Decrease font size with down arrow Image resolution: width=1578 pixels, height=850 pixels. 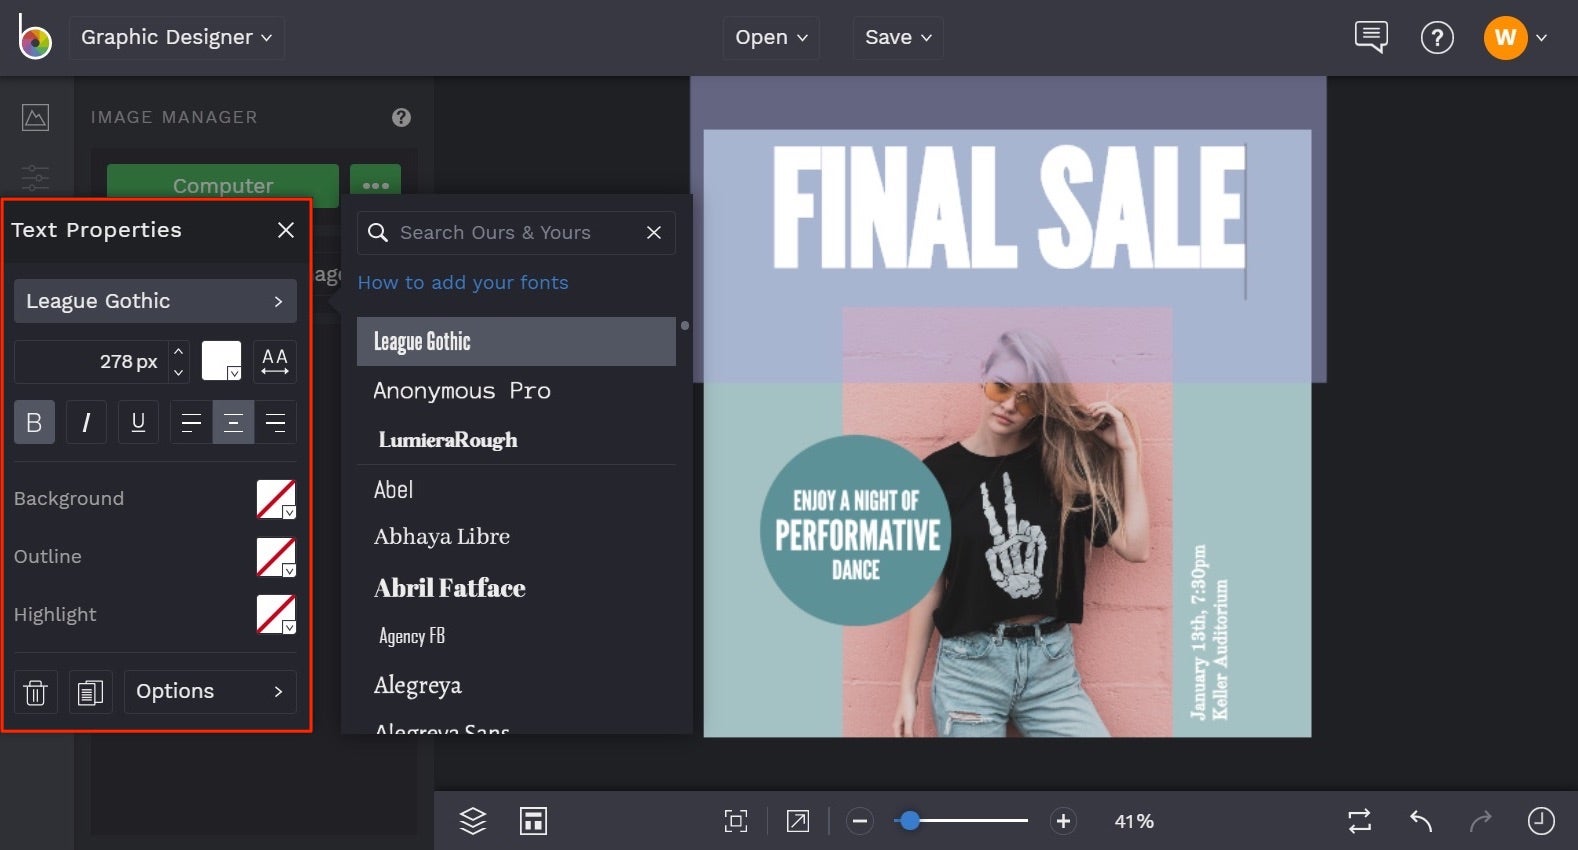tap(178, 372)
